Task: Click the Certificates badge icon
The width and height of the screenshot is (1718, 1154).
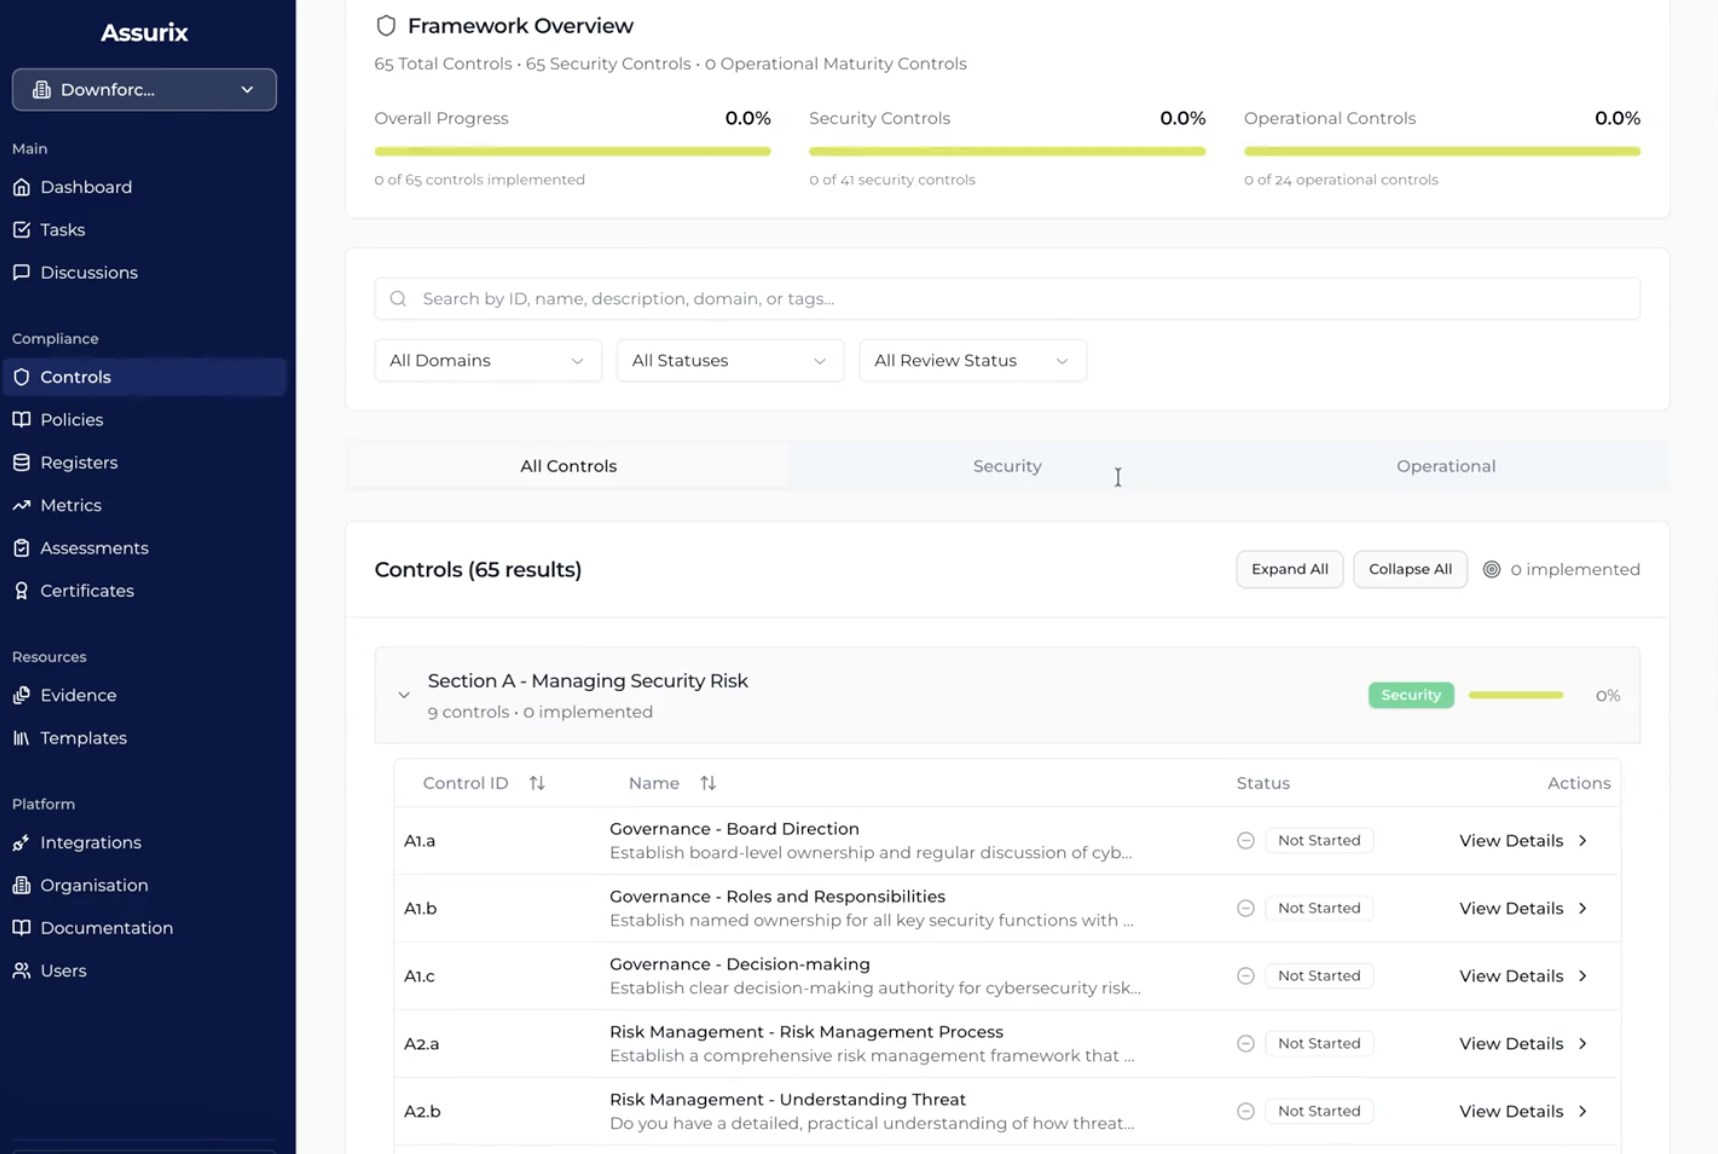Action: point(21,591)
